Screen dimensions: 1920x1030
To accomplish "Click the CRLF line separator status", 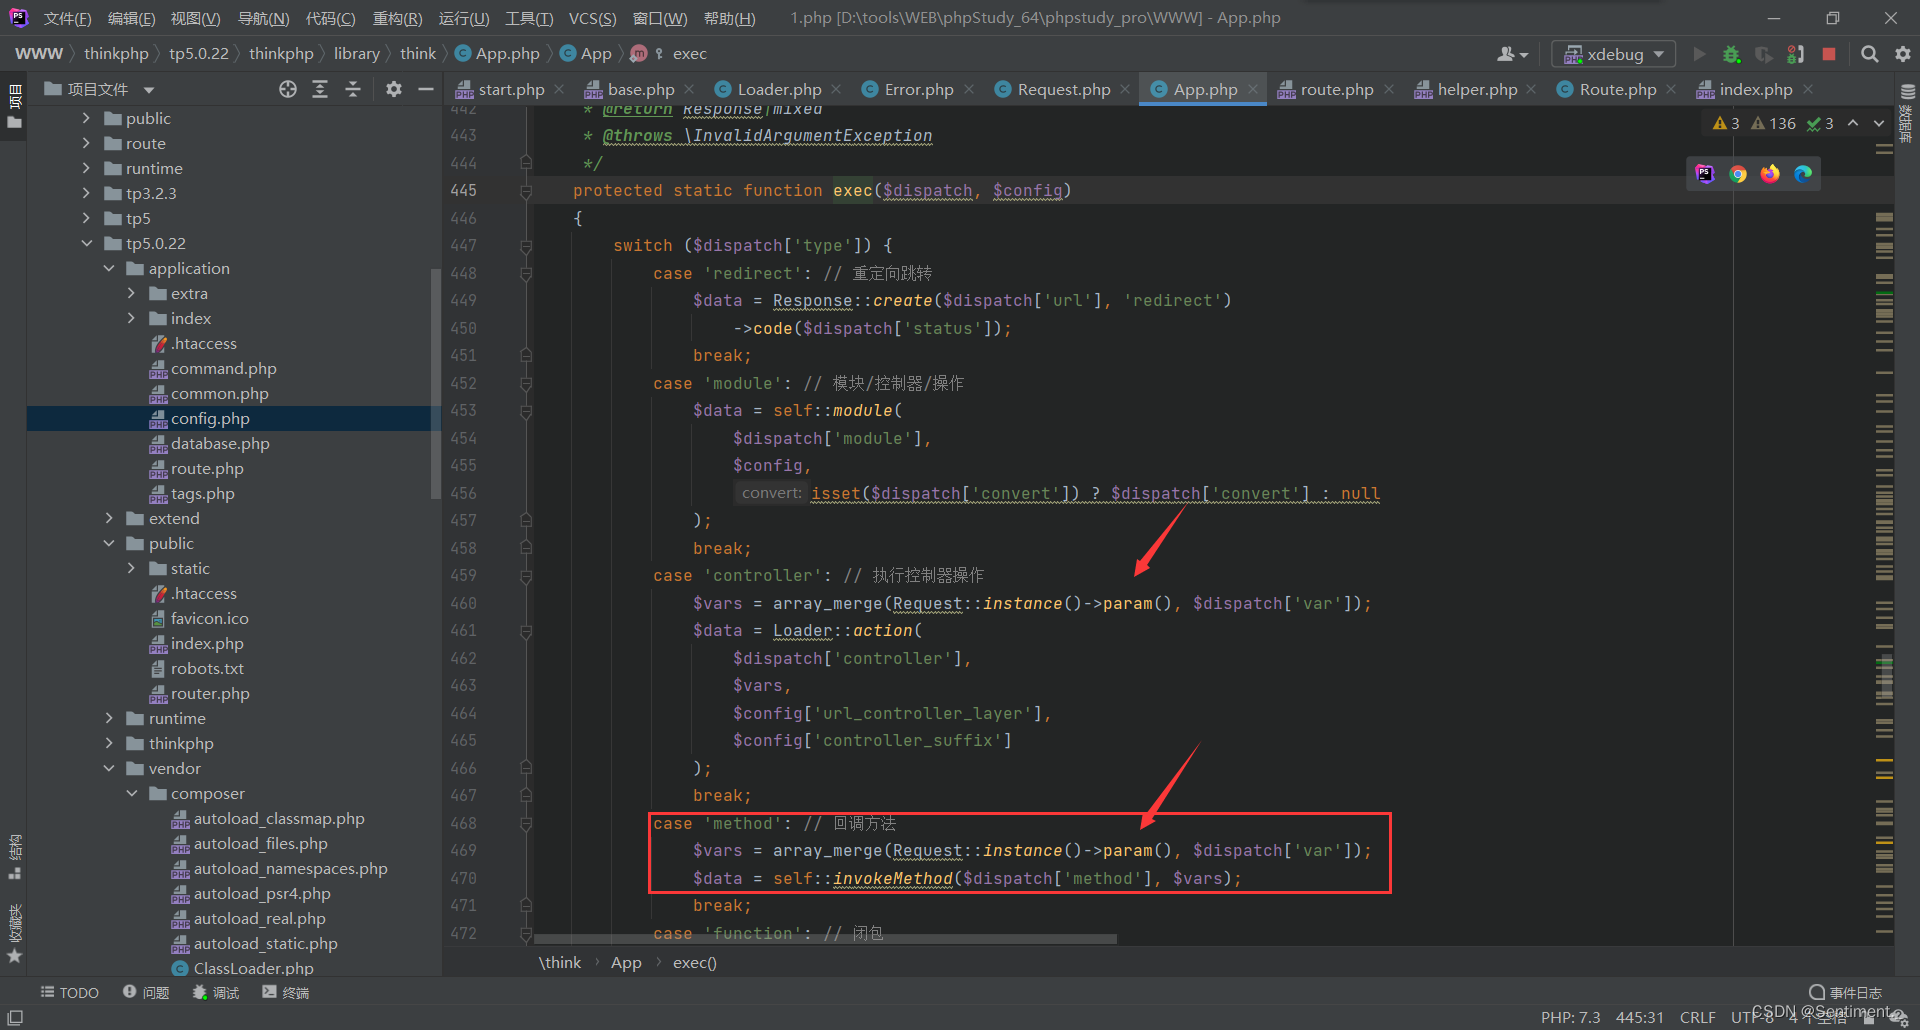I will click(1698, 1017).
